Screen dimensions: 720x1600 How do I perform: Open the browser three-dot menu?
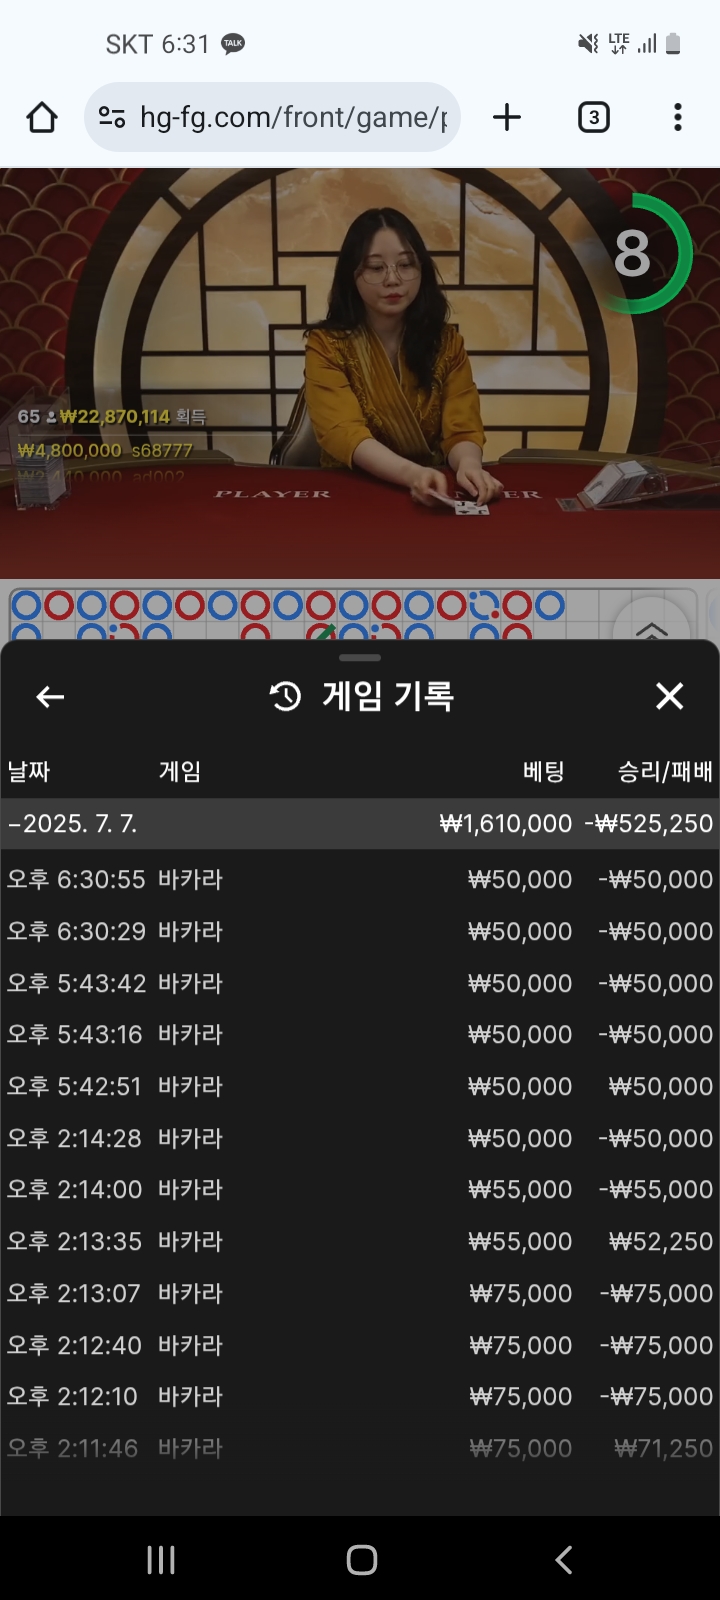pos(678,117)
